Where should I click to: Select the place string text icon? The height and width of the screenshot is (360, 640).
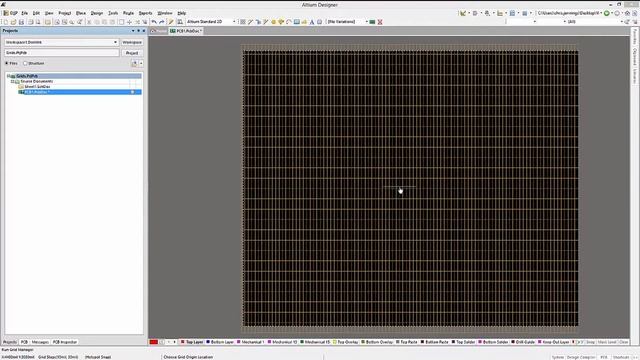pos(312,22)
